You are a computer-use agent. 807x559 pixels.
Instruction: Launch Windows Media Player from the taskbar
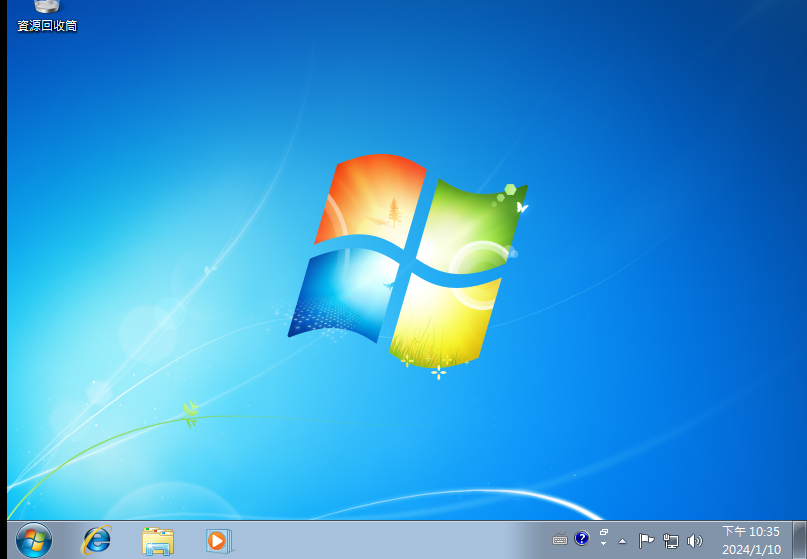click(220, 541)
